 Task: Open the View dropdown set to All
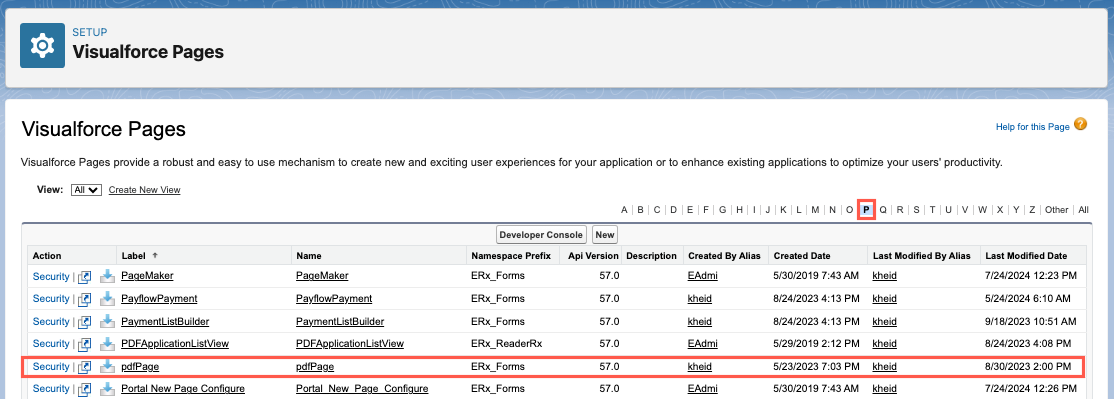coord(87,190)
